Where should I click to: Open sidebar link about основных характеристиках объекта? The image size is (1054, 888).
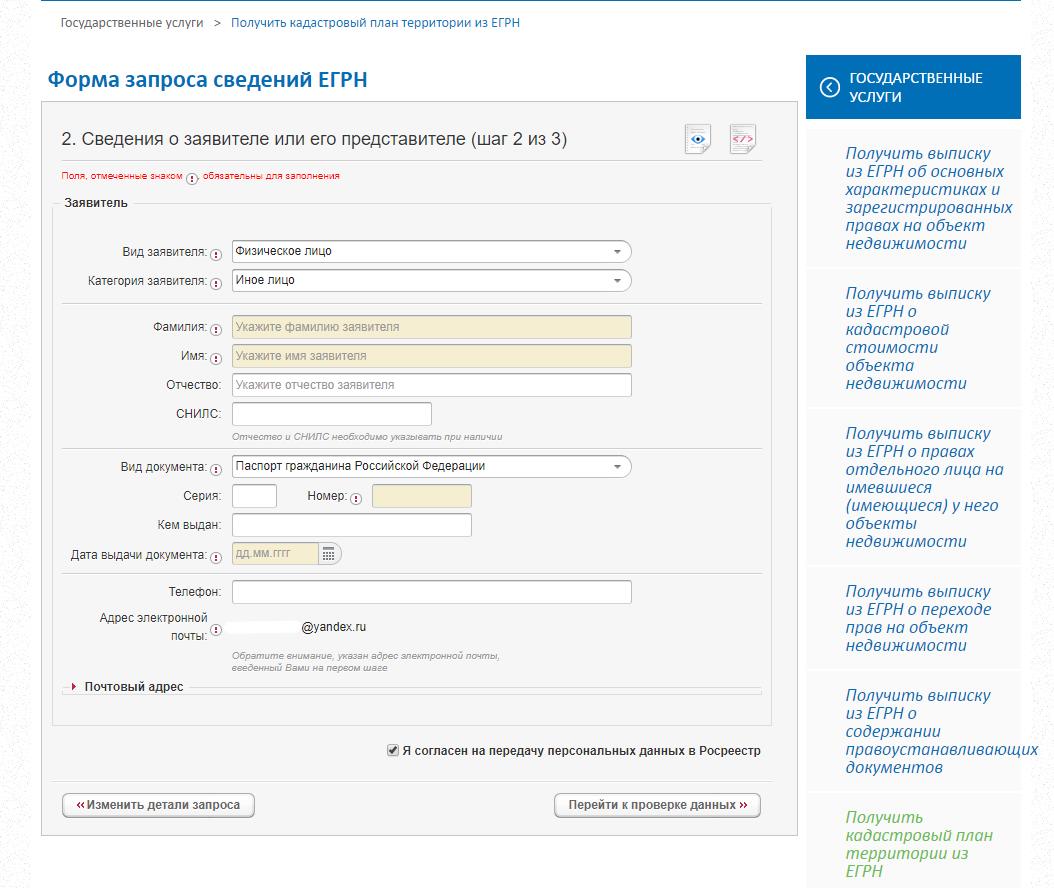[928, 198]
